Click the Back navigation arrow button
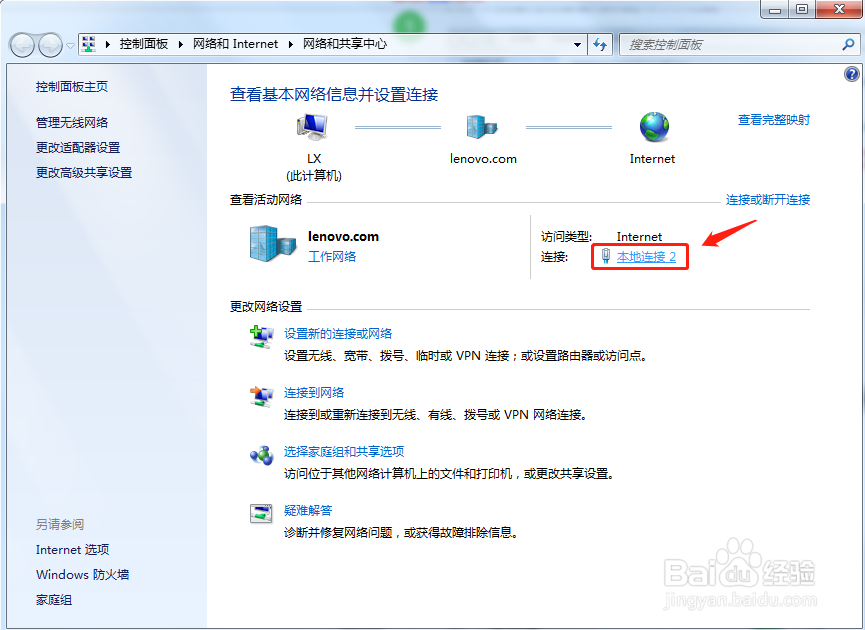The height and width of the screenshot is (630, 865). 23,46
